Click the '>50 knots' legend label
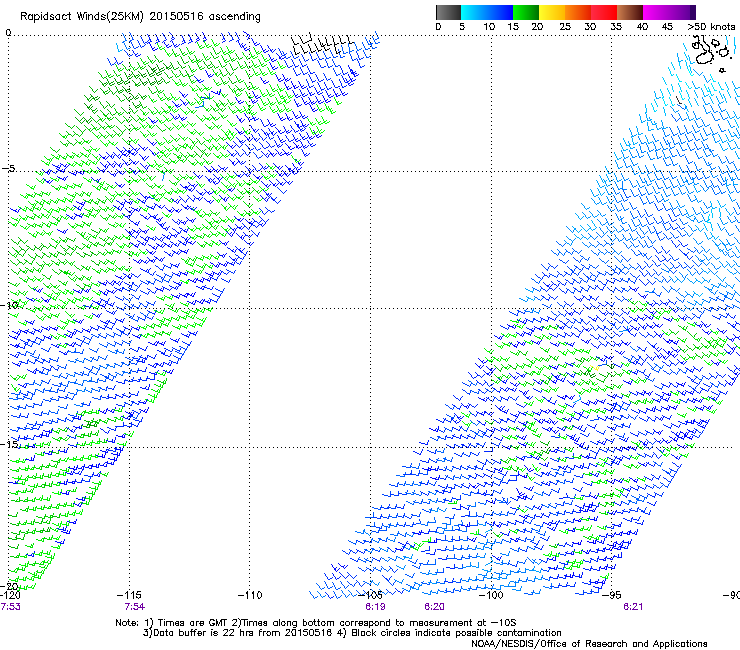The height and width of the screenshot is (650, 740). (x=711, y=27)
